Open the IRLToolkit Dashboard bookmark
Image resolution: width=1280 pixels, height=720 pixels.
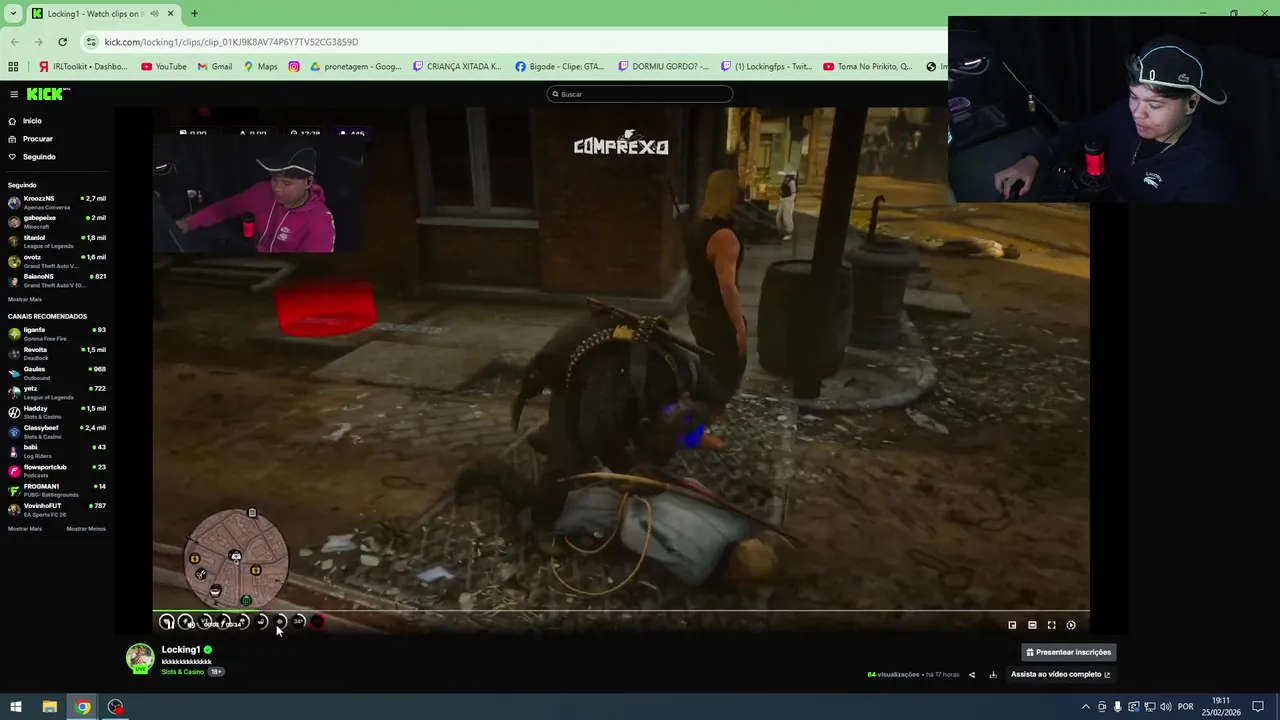83,67
